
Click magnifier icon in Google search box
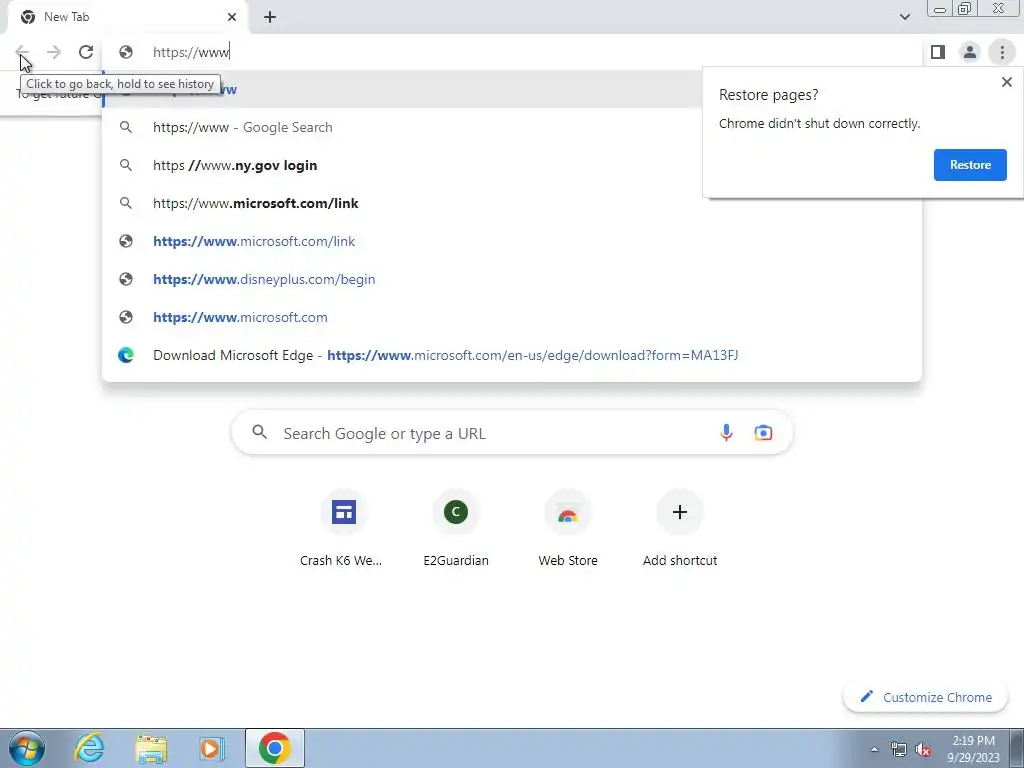tap(259, 432)
